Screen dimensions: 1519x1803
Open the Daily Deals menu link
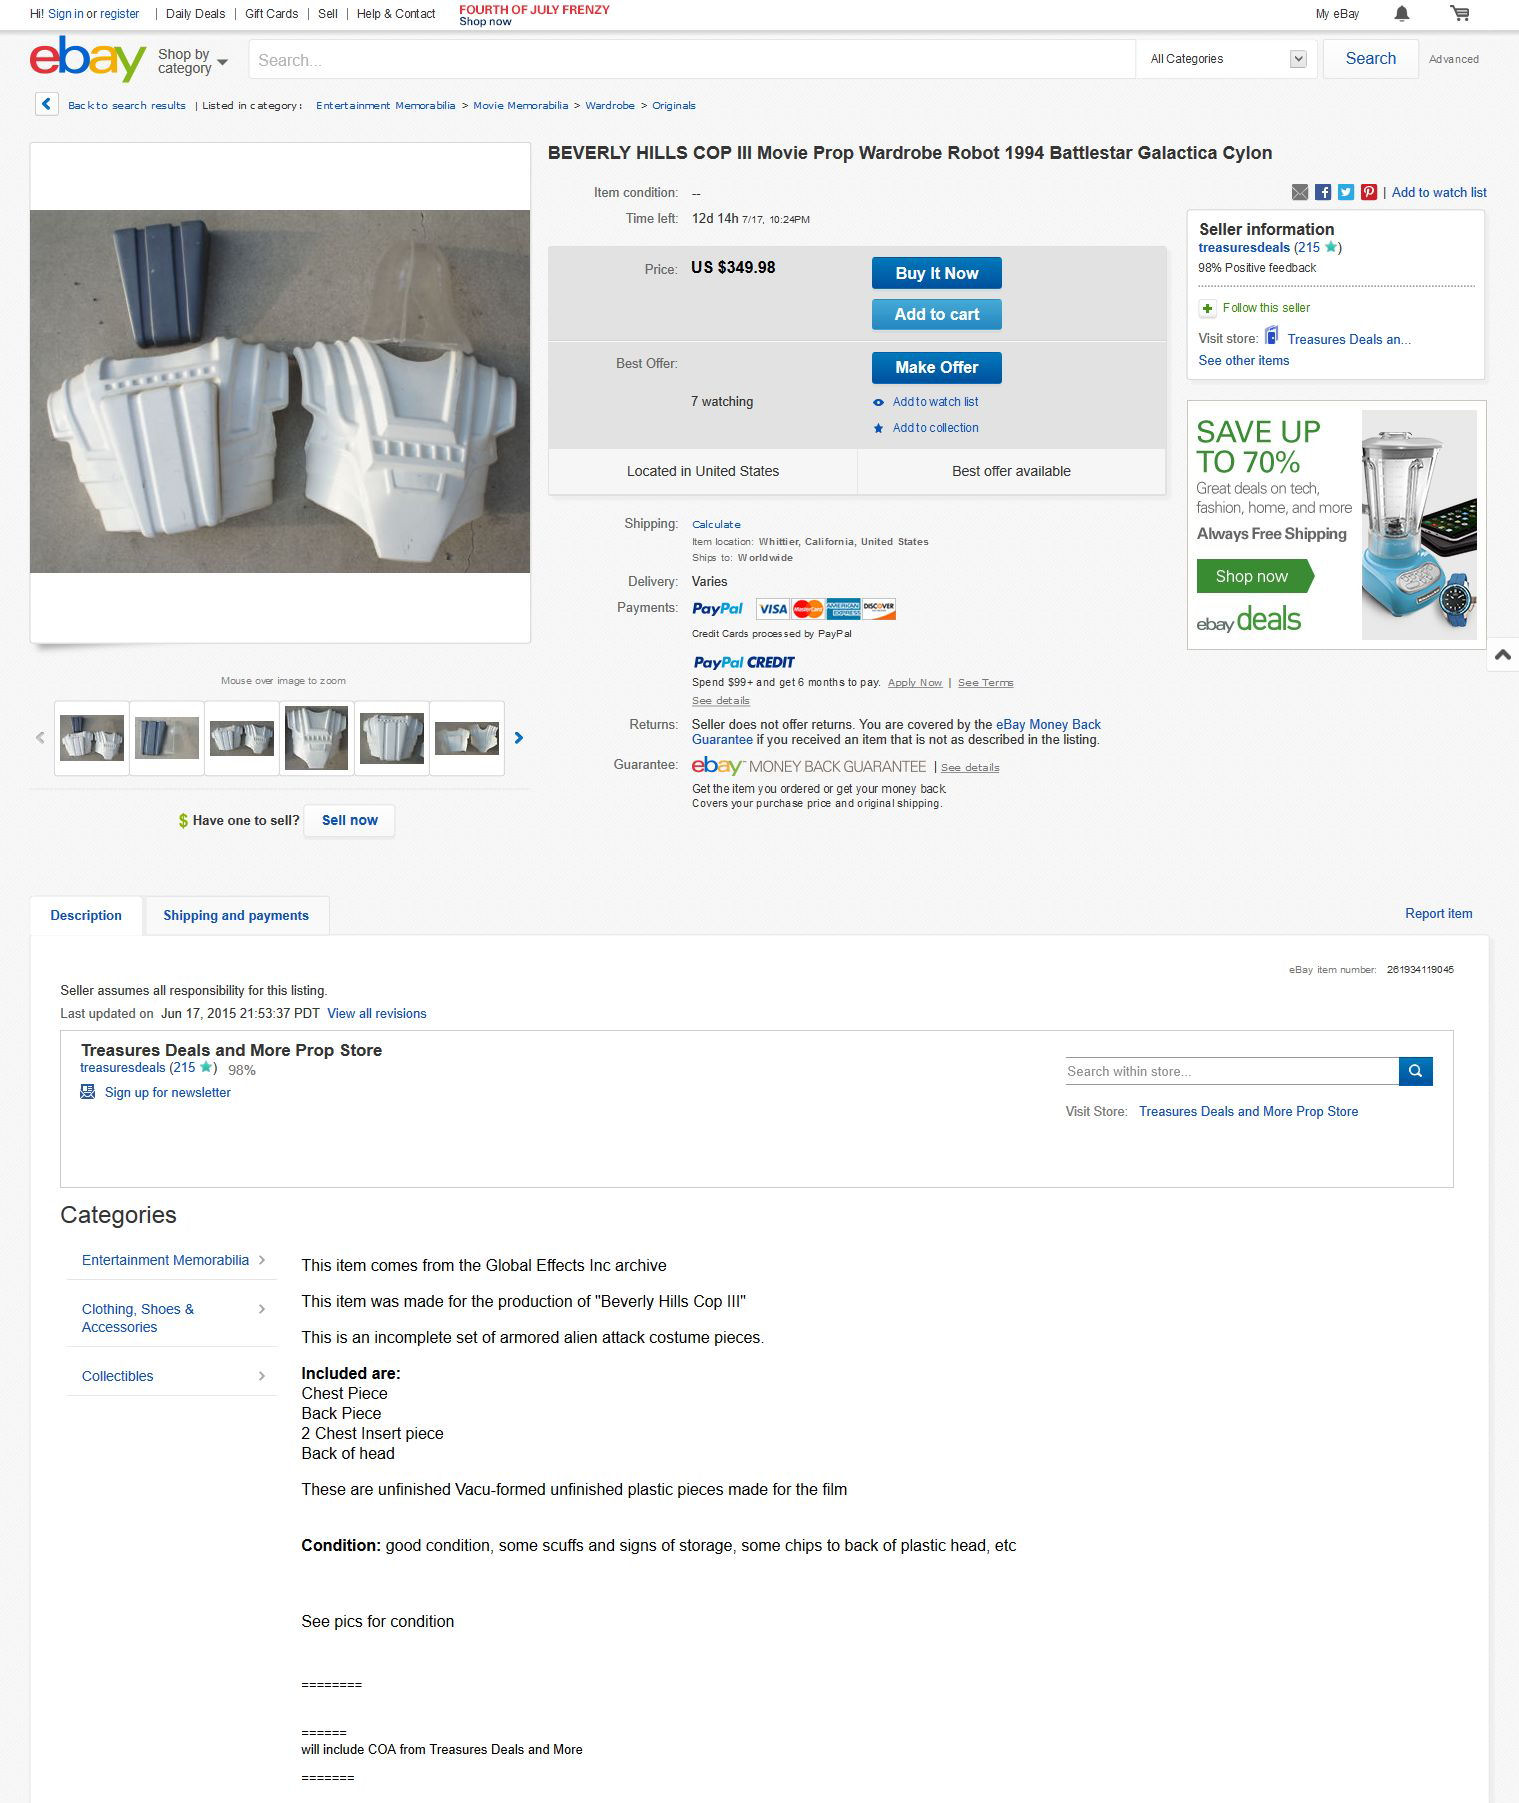coord(195,14)
